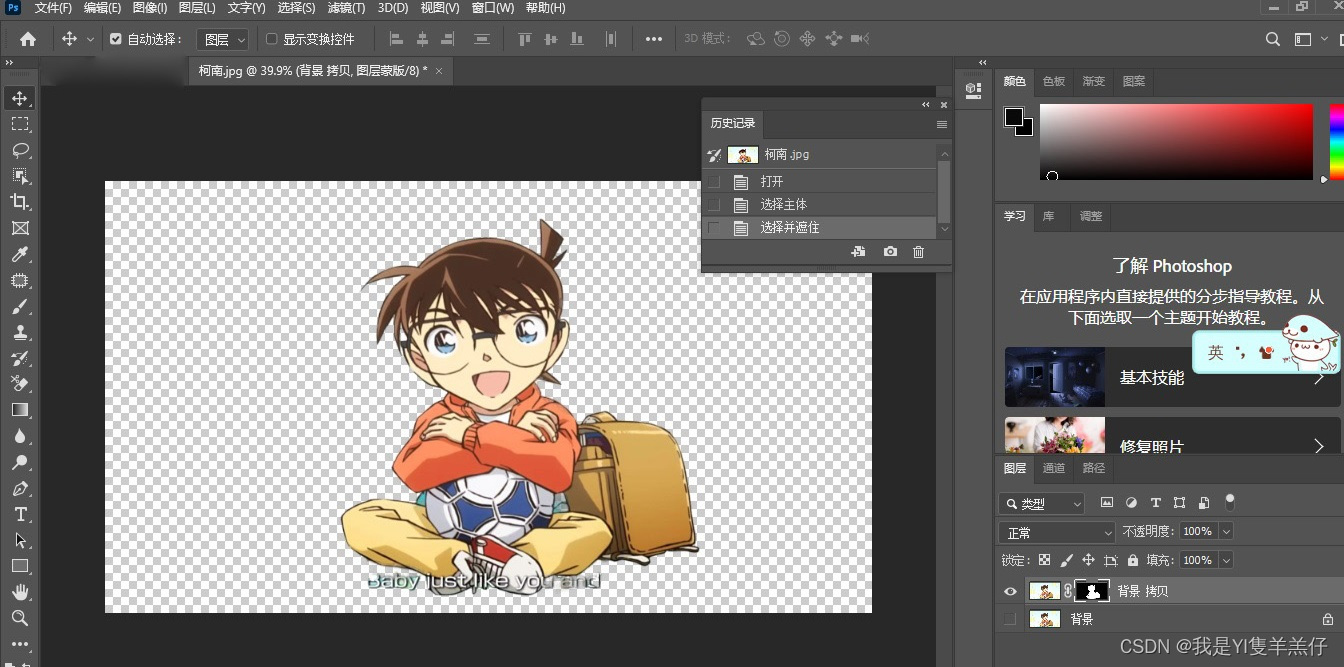Open the History panel menu
Viewport: 1344px width, 667px height.
click(941, 124)
